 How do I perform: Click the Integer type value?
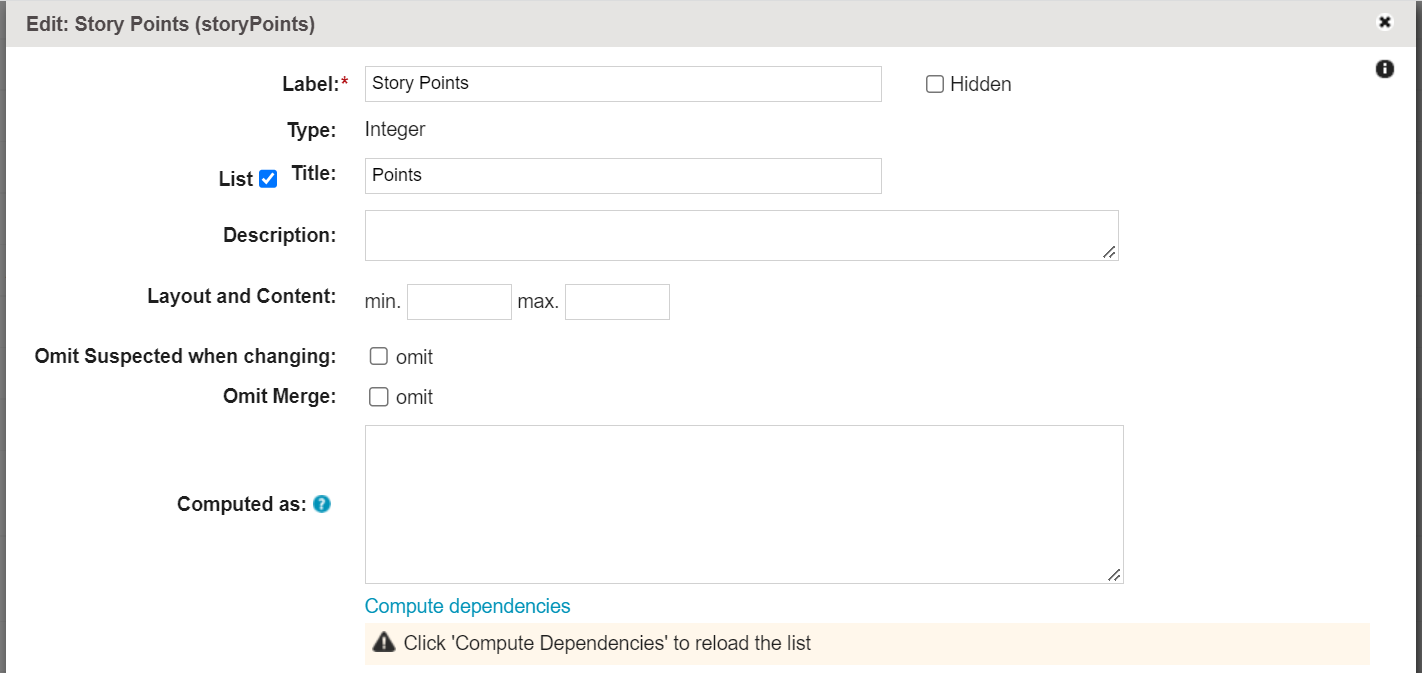395,129
